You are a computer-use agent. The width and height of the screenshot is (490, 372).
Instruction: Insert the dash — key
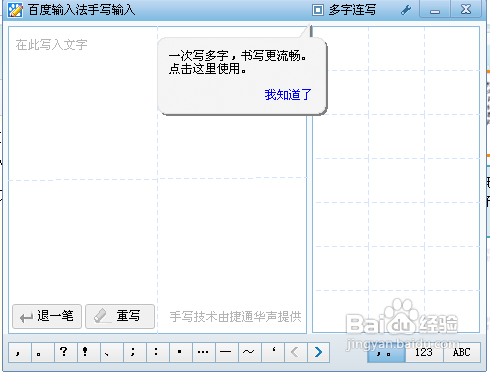(227, 352)
